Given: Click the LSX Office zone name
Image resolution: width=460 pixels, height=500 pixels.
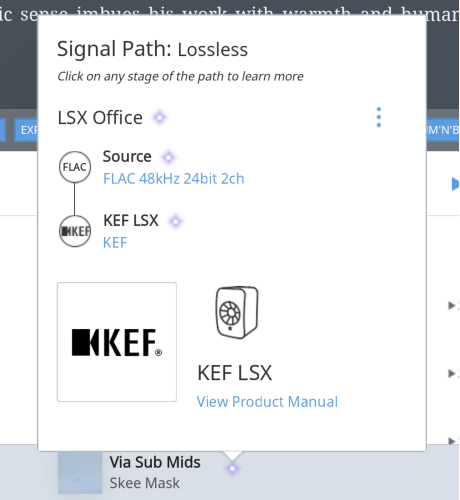Looking at the screenshot, I should click(x=100, y=118).
